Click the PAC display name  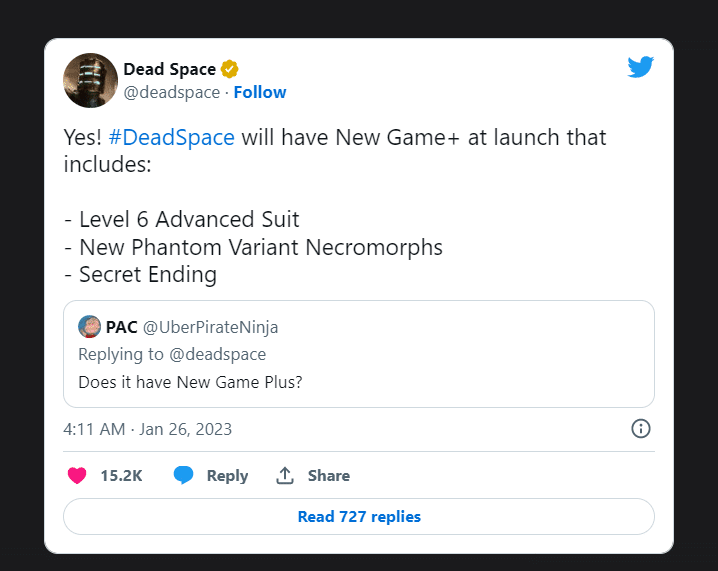122,327
